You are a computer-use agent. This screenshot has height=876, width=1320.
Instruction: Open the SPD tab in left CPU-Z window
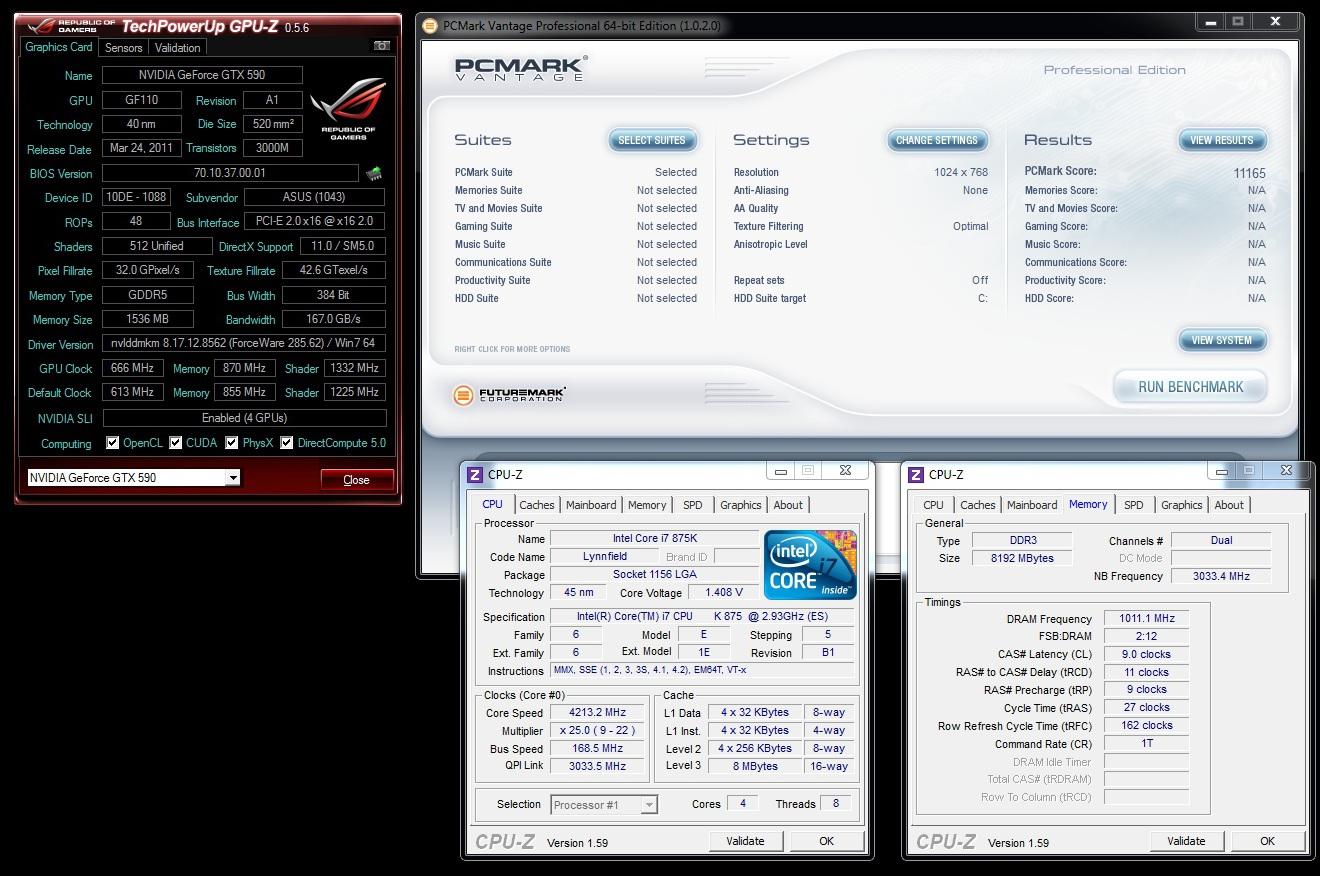tap(693, 505)
